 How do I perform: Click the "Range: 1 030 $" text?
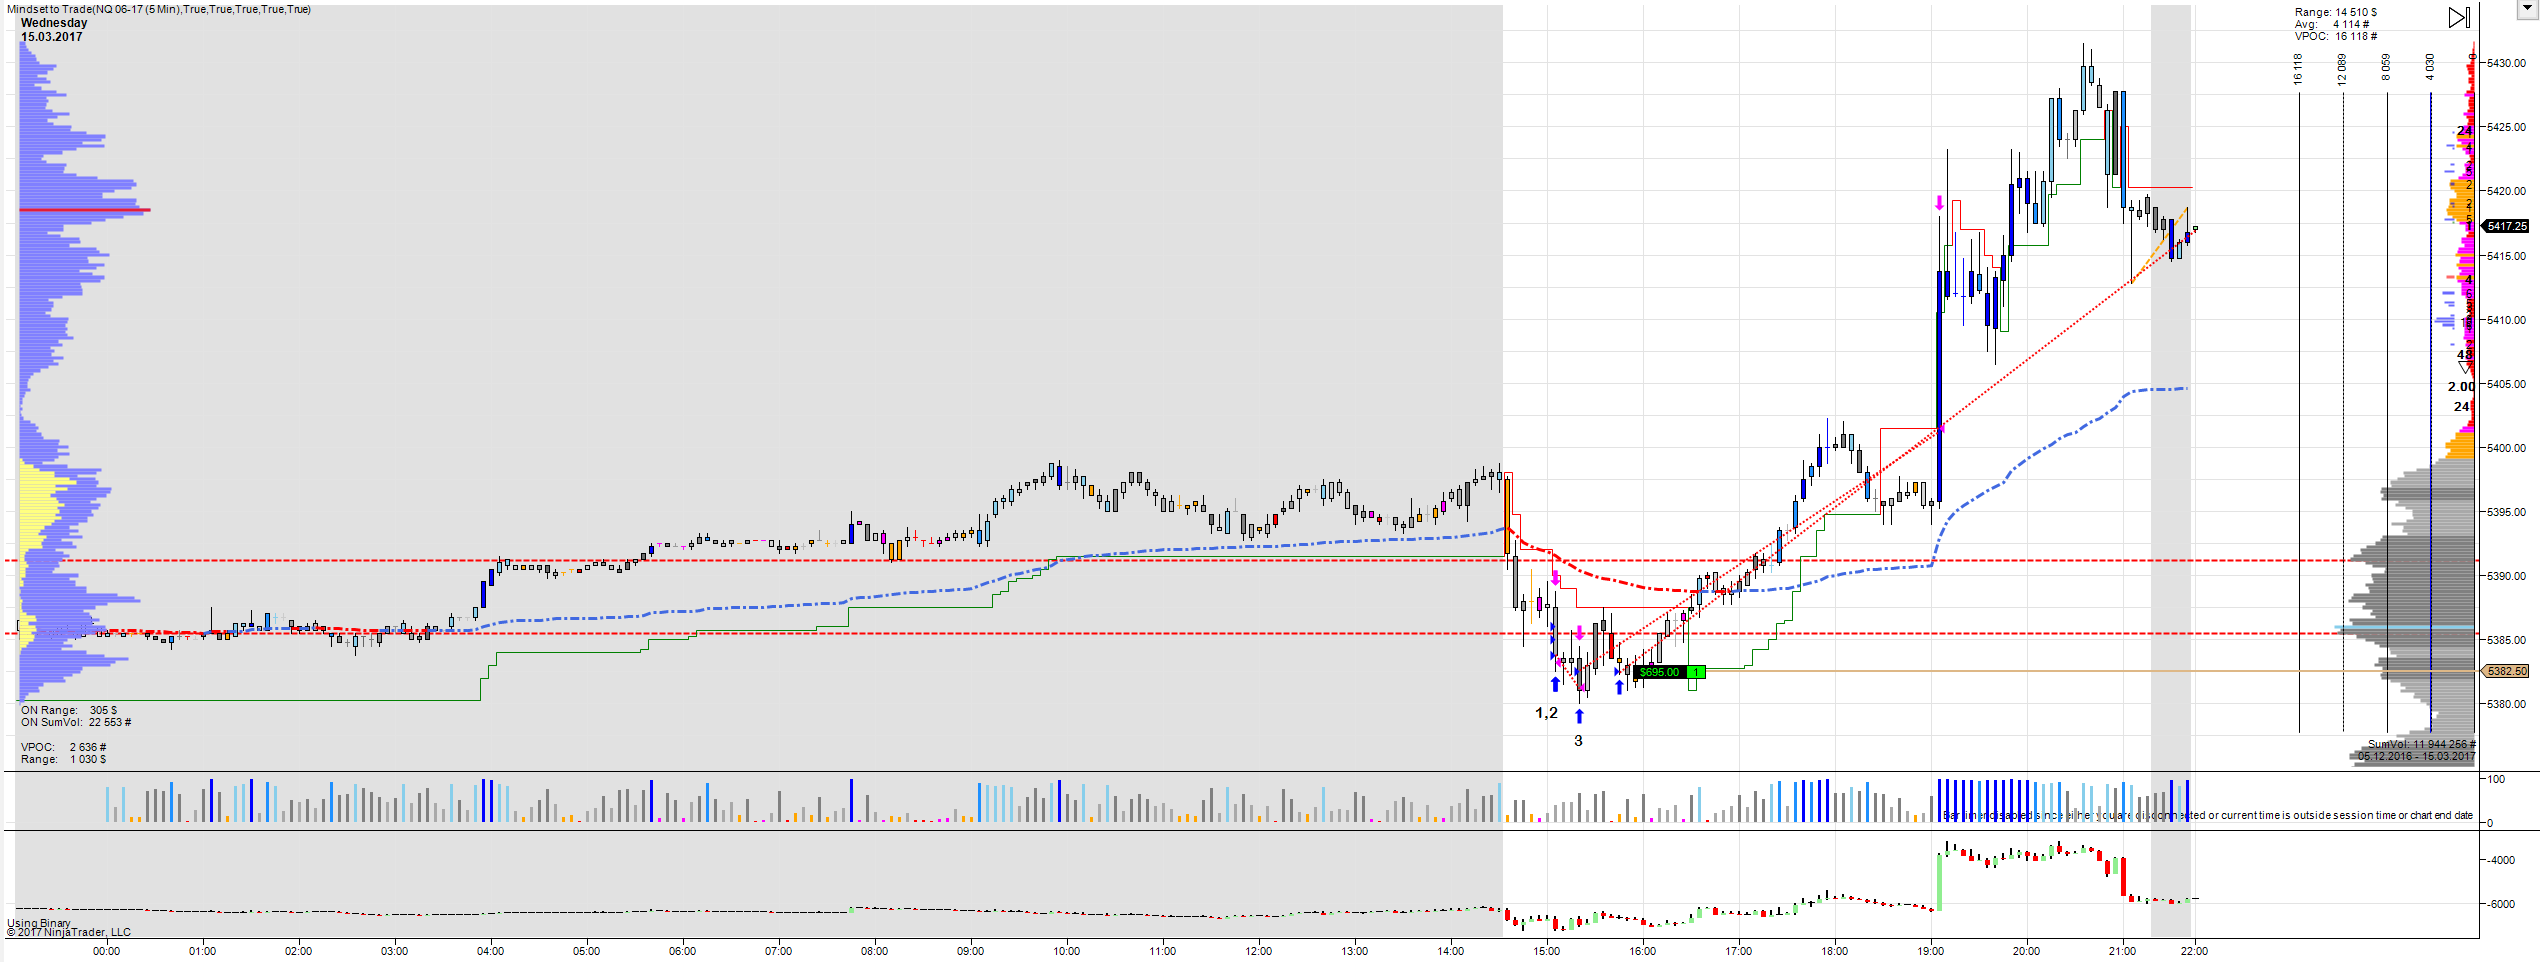click(x=64, y=759)
